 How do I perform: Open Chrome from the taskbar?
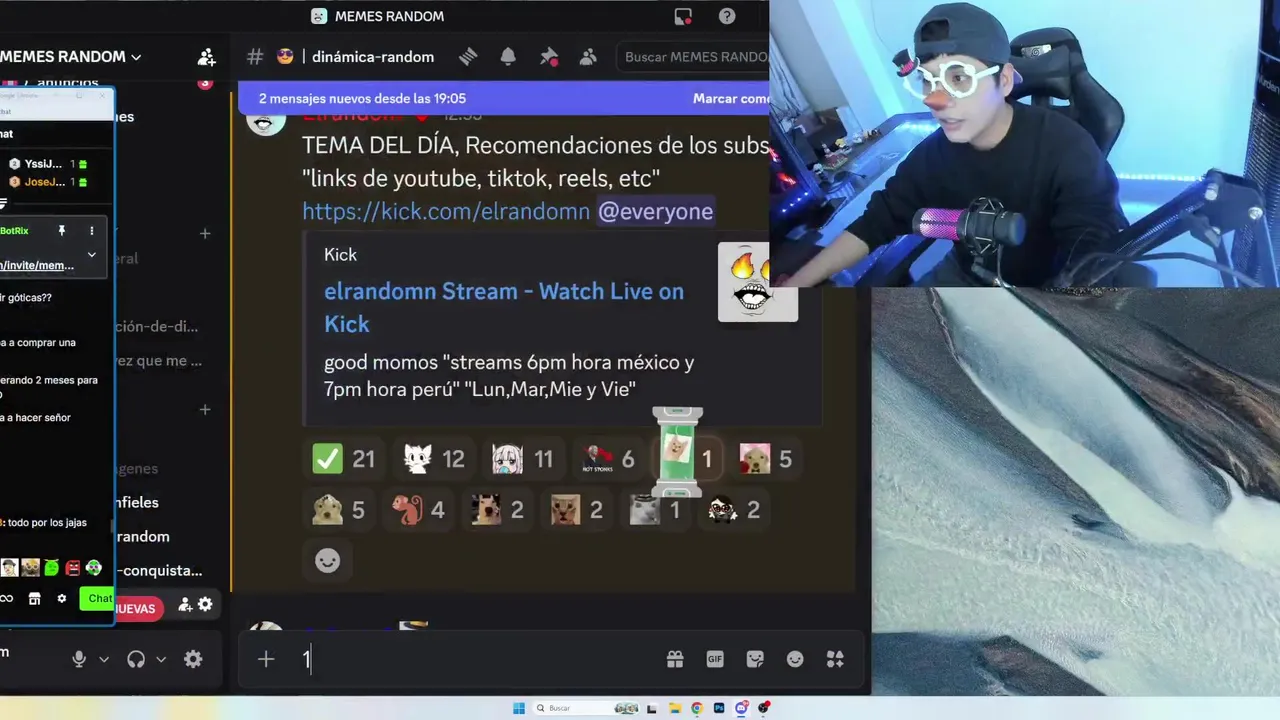click(x=697, y=708)
